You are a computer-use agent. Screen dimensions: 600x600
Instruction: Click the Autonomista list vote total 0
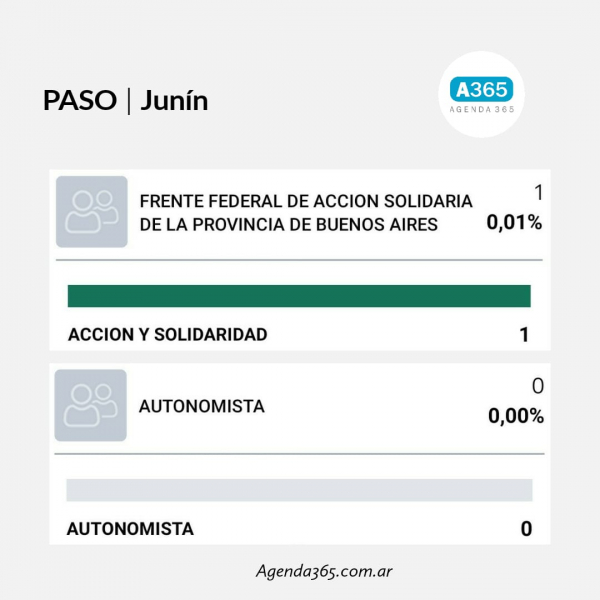[527, 529]
